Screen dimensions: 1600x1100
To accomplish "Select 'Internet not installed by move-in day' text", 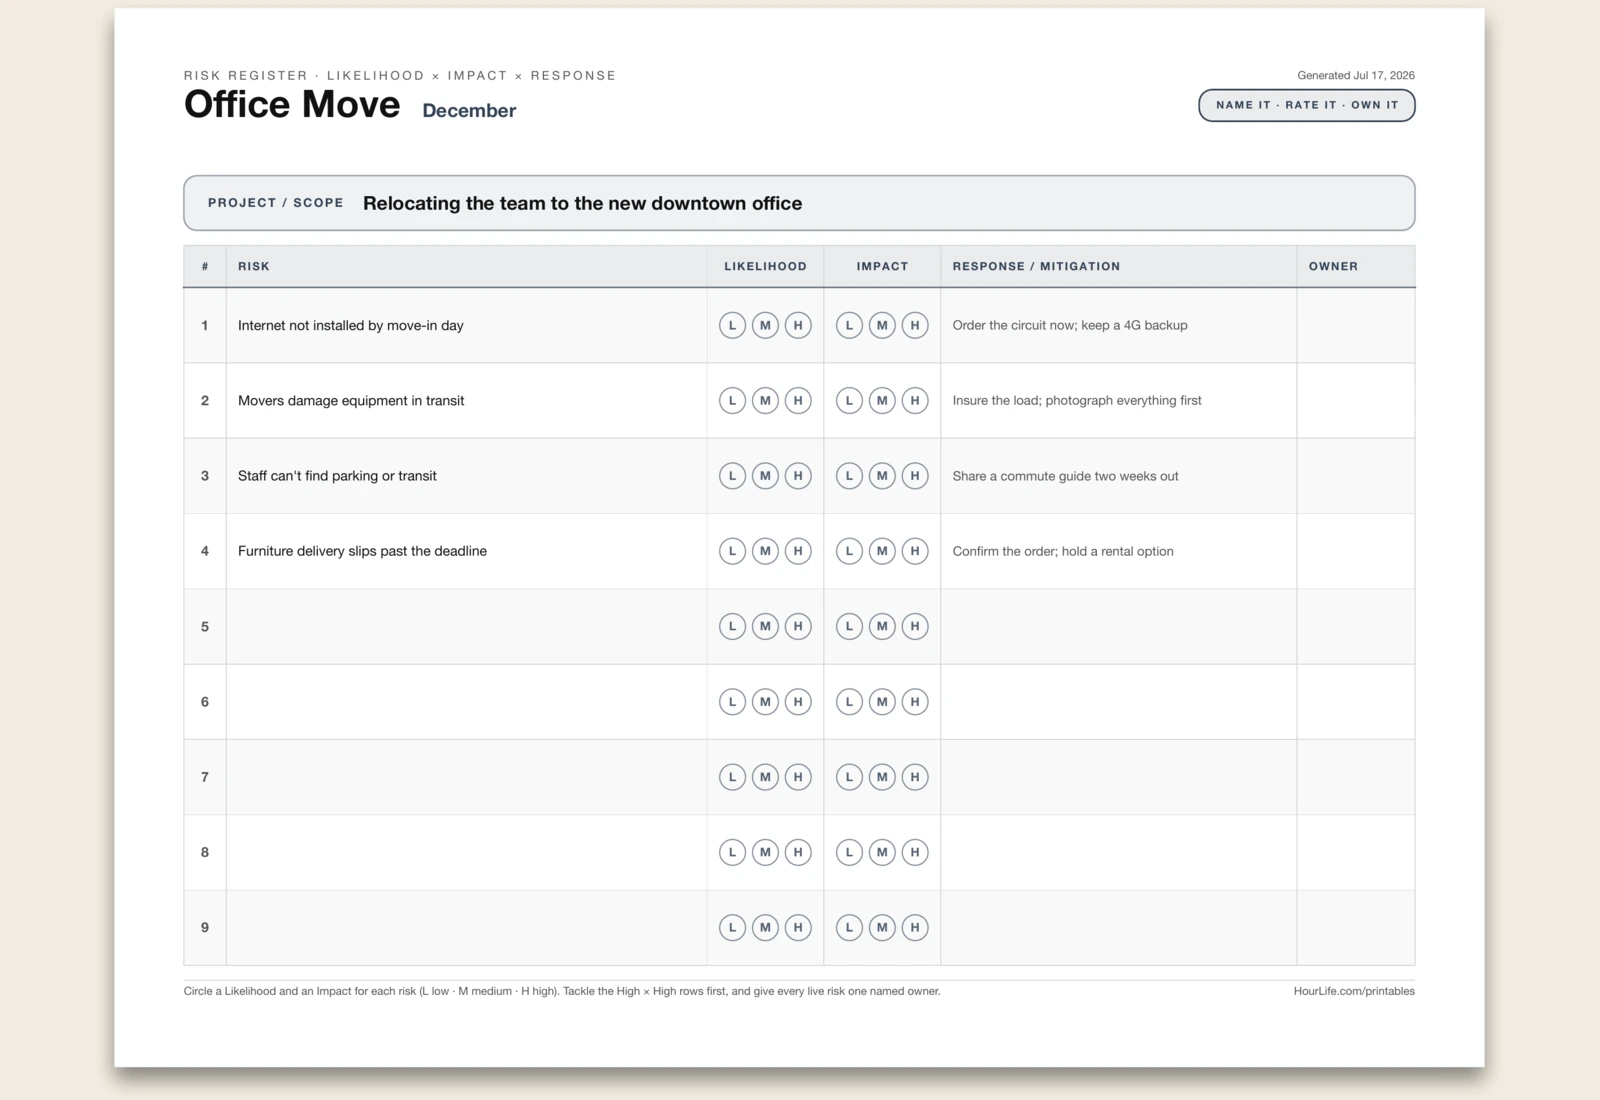I will pos(351,325).
